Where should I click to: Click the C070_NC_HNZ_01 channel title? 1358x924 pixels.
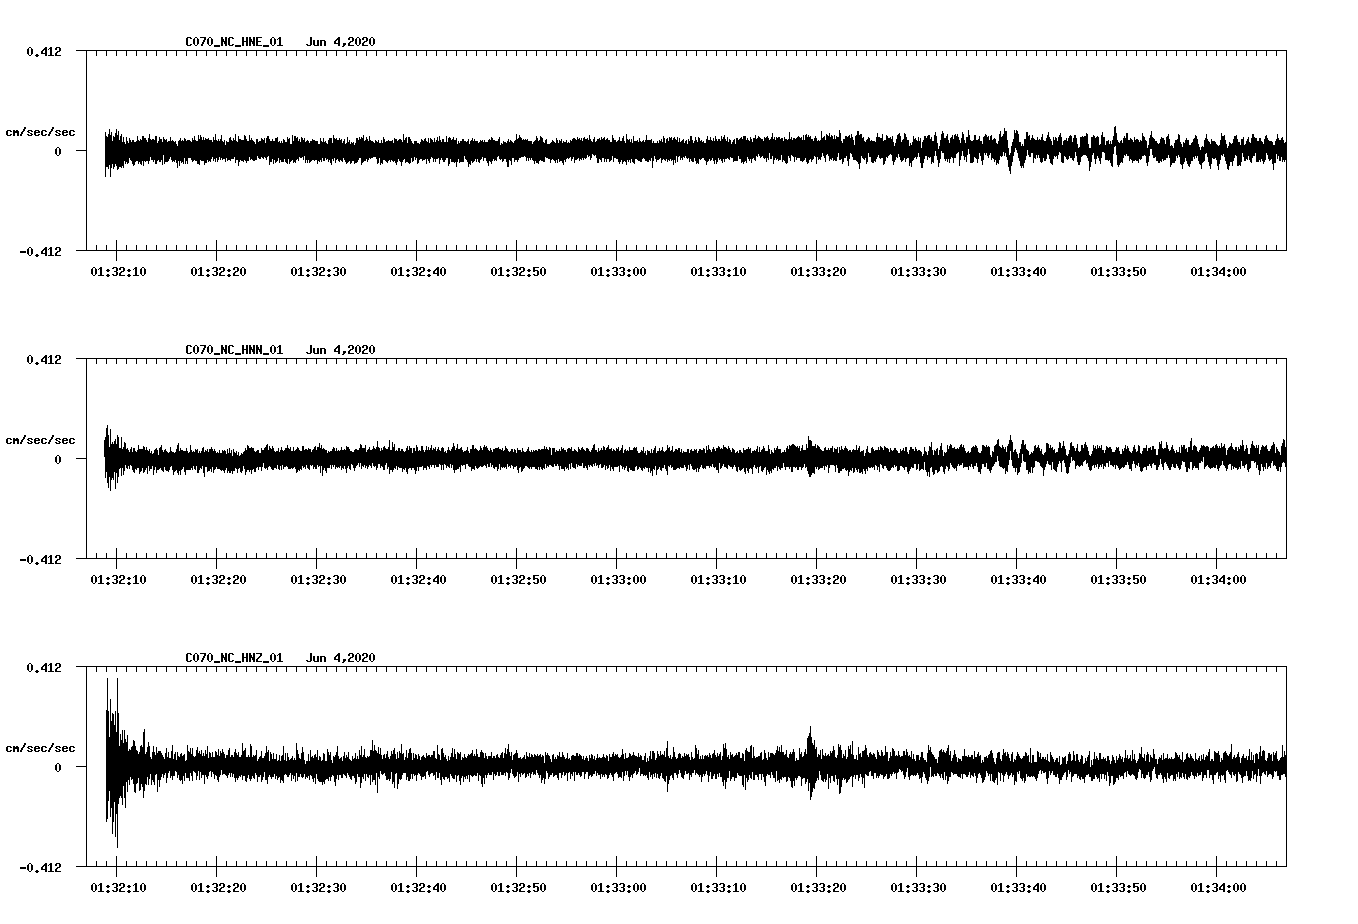(x=234, y=658)
